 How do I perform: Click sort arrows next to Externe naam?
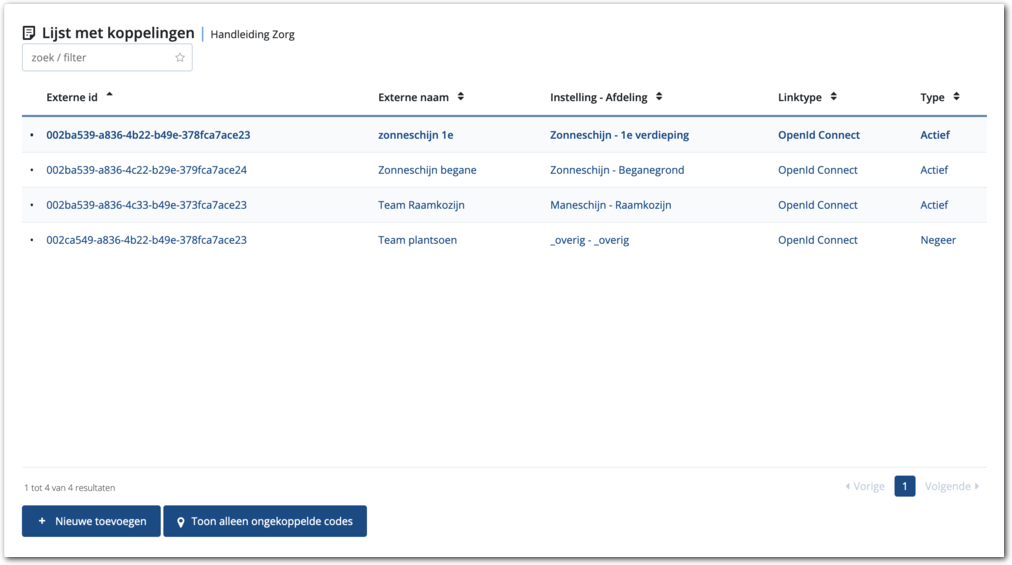tap(461, 97)
